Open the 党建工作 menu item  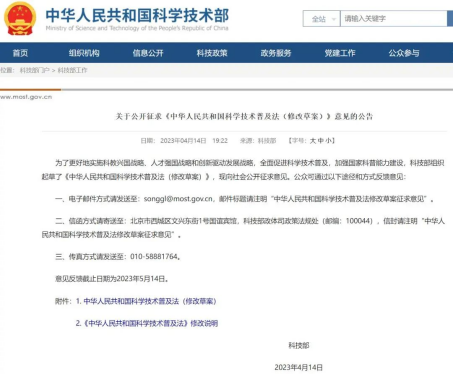(340, 53)
